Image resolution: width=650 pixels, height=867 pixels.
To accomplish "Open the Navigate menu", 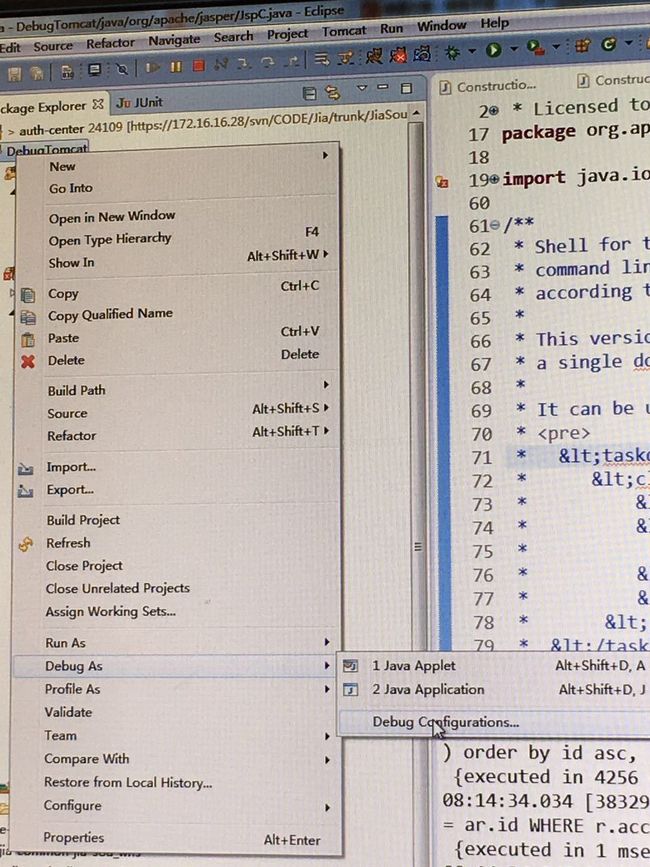I will click(174, 40).
